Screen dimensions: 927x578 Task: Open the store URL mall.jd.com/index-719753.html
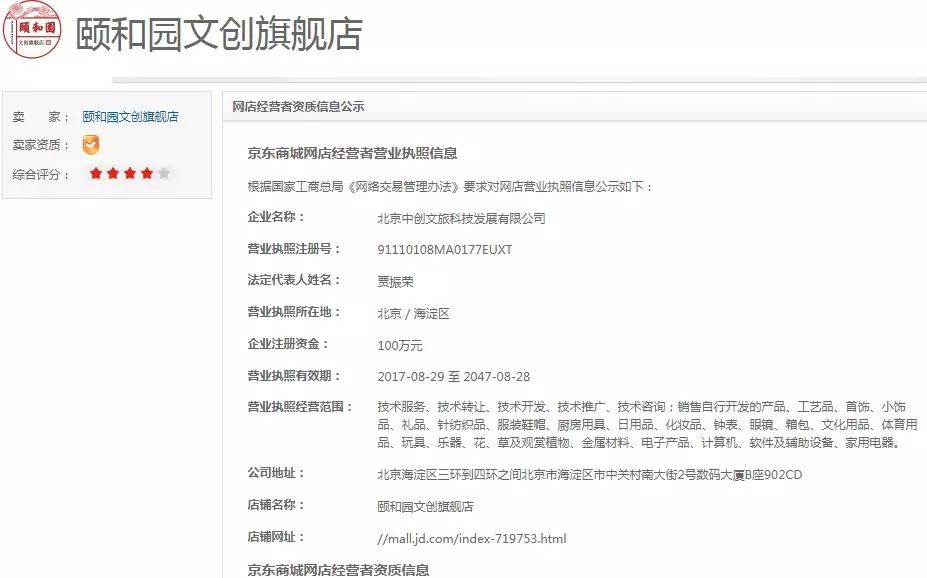coord(472,538)
